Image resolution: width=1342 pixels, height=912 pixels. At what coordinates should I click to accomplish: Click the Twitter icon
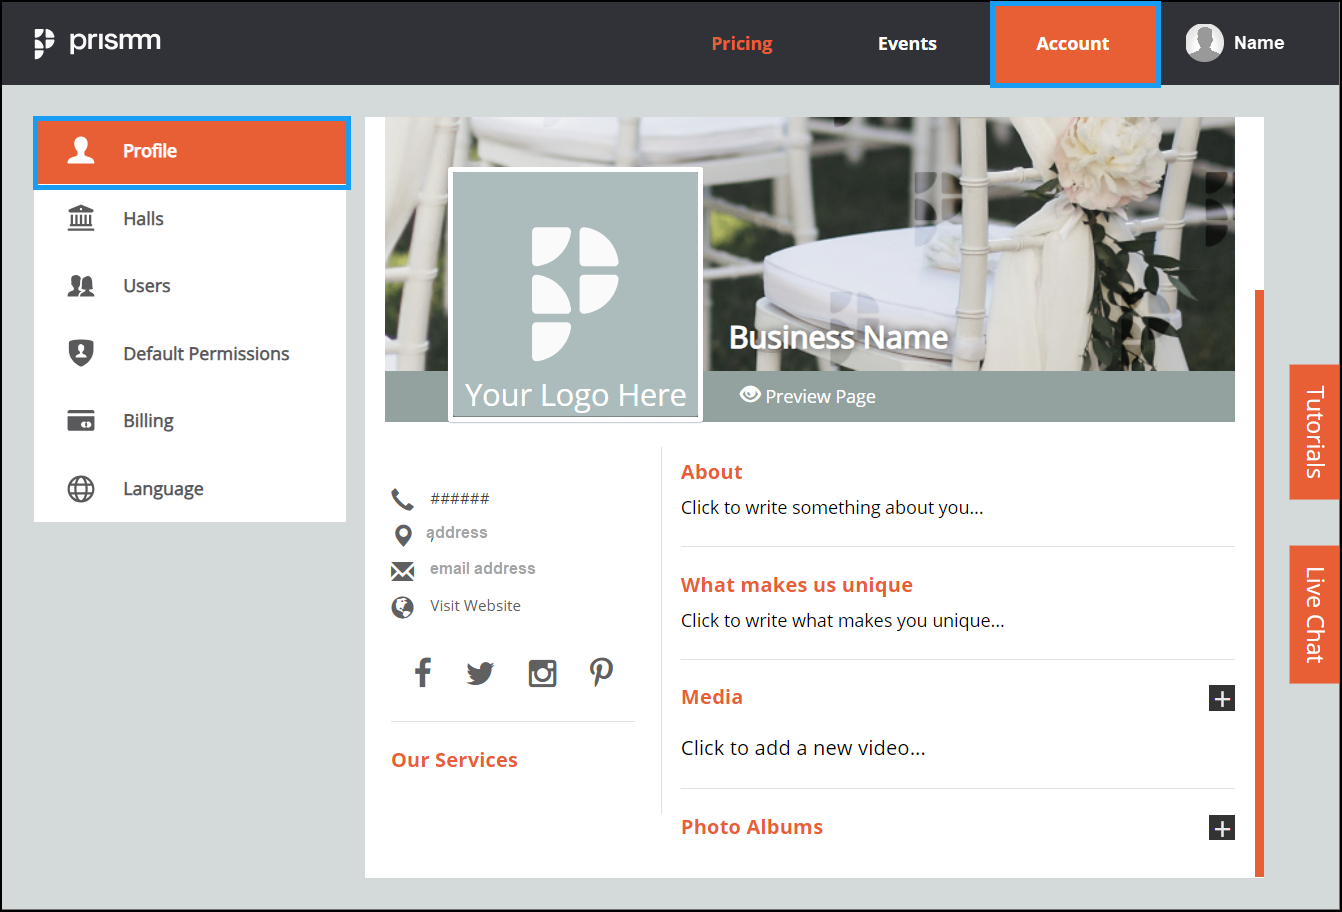pos(480,673)
